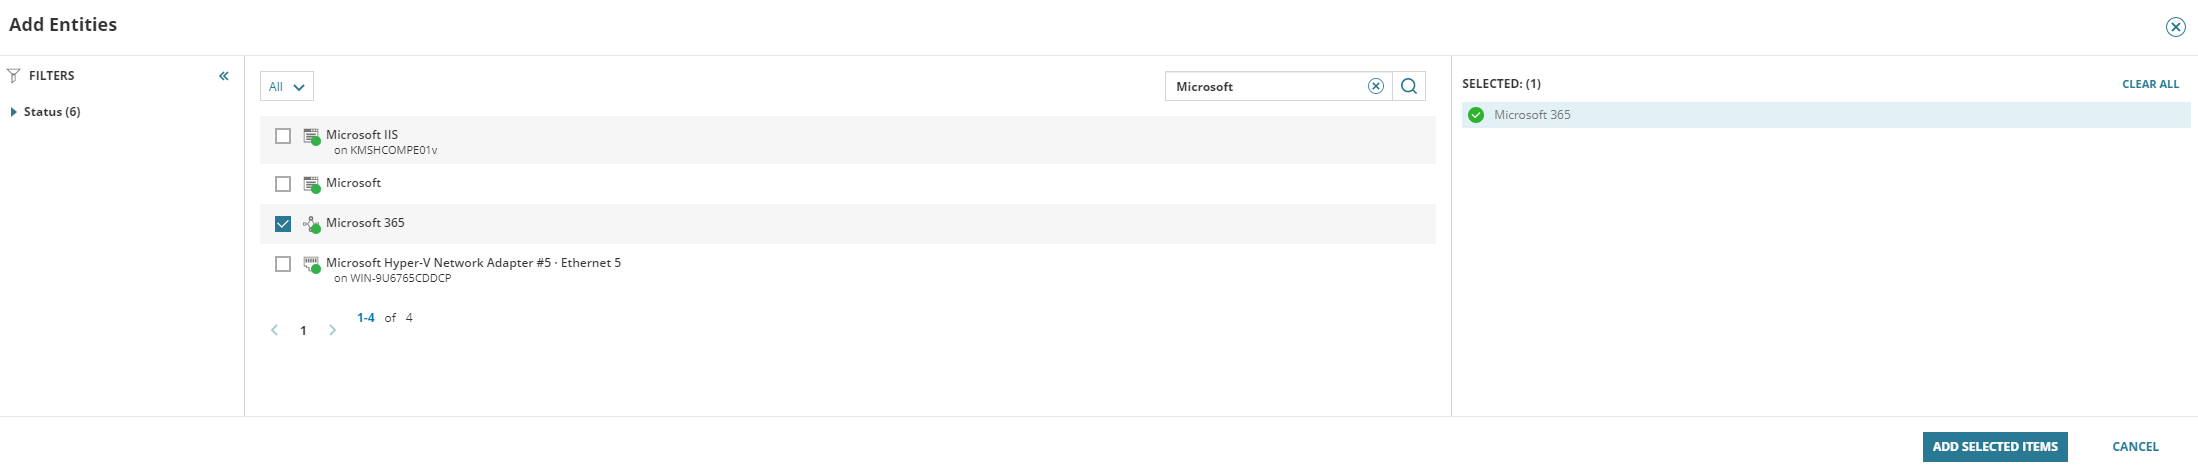Click the green status icon of selected Microsoft 365
The height and width of the screenshot is (473, 2198).
tap(1476, 115)
